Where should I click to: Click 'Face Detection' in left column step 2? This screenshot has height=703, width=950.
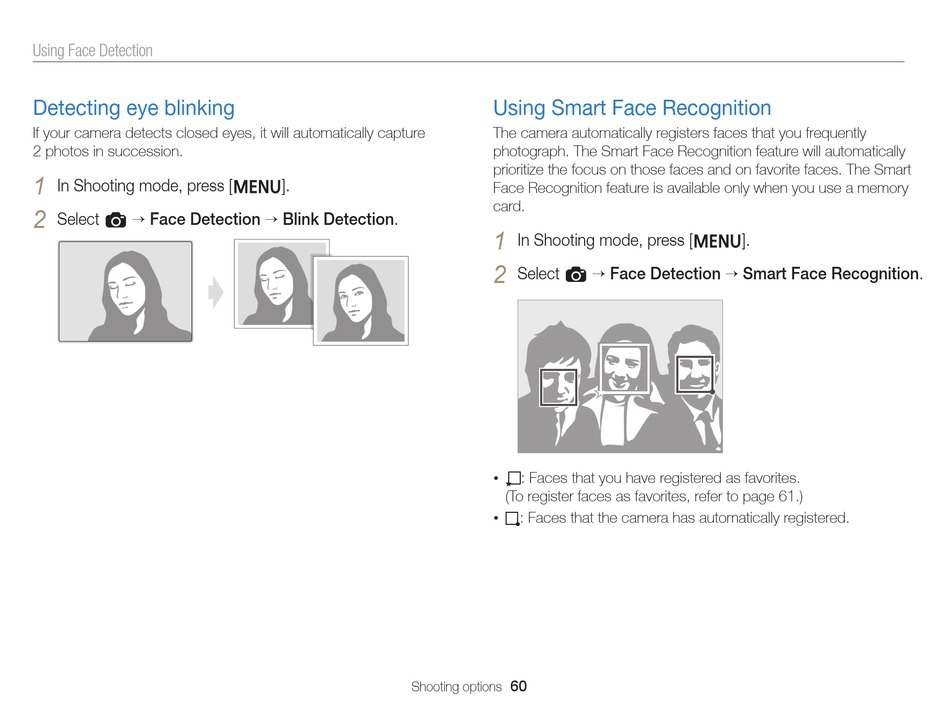tap(205, 219)
